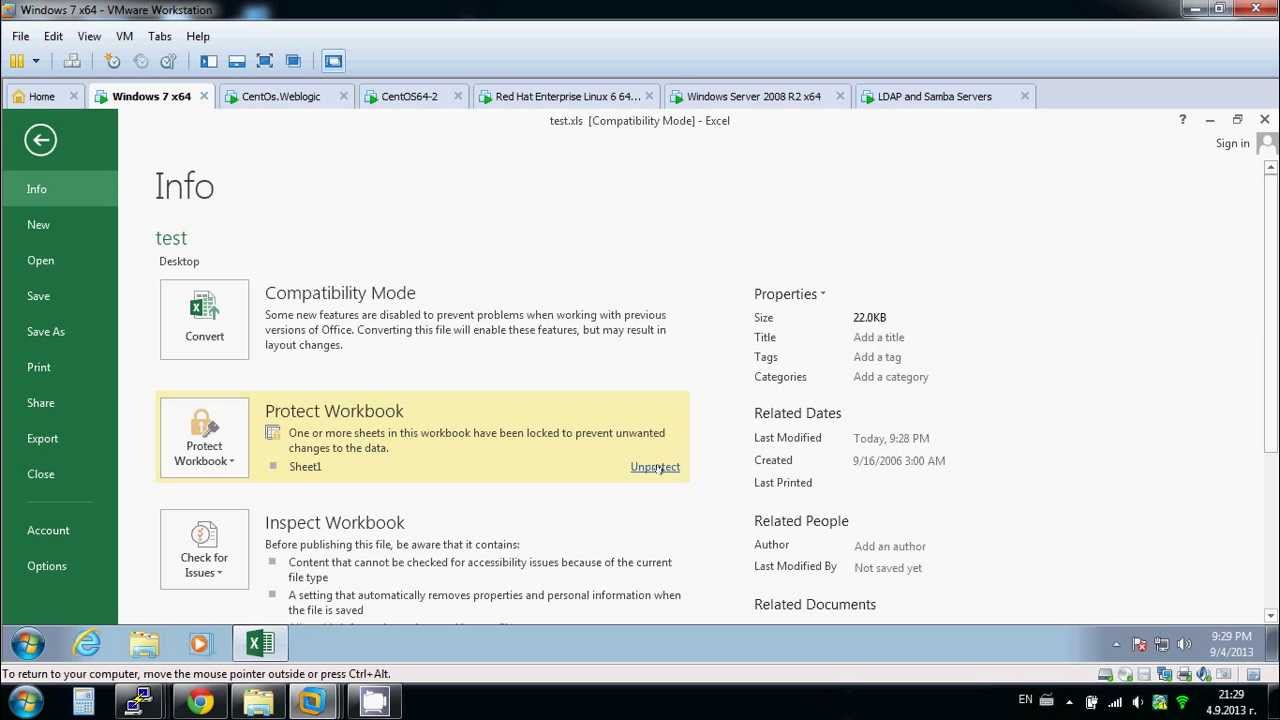Click the guest Action Center flag icon
This screenshot has width=1280, height=720.
1139,645
